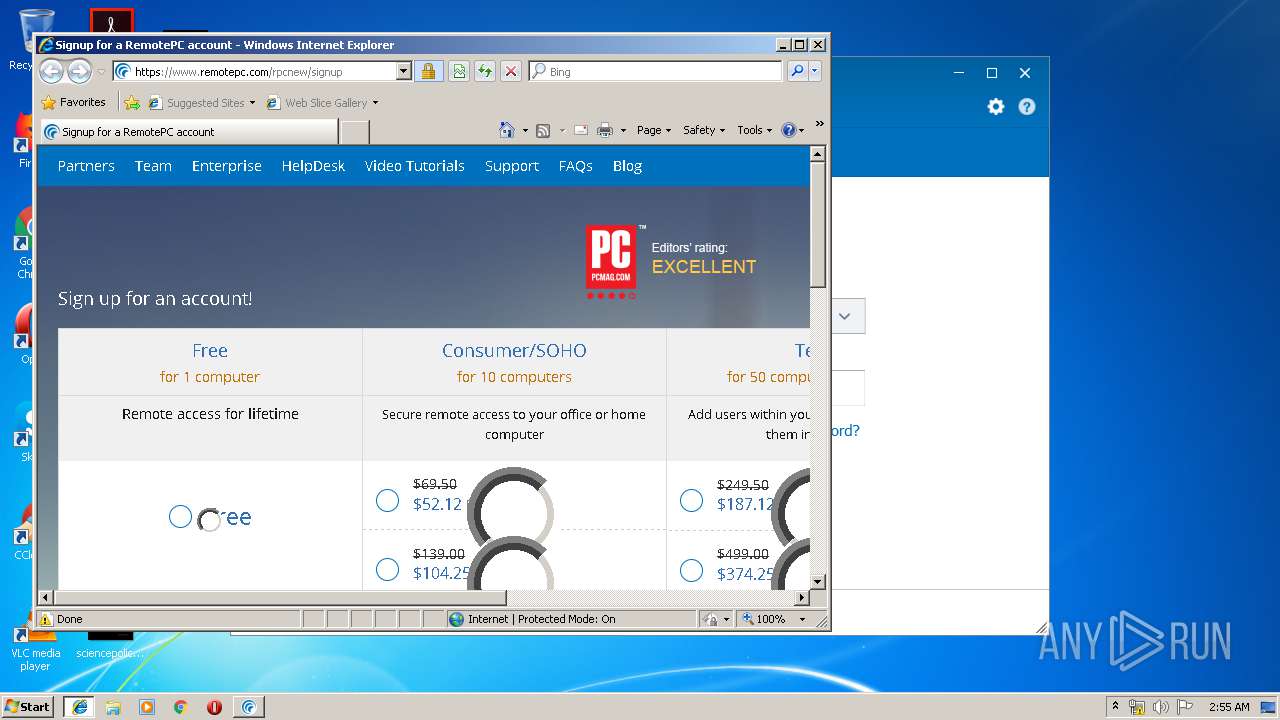Click the Start button
The height and width of the screenshot is (720, 1280).
[27, 706]
